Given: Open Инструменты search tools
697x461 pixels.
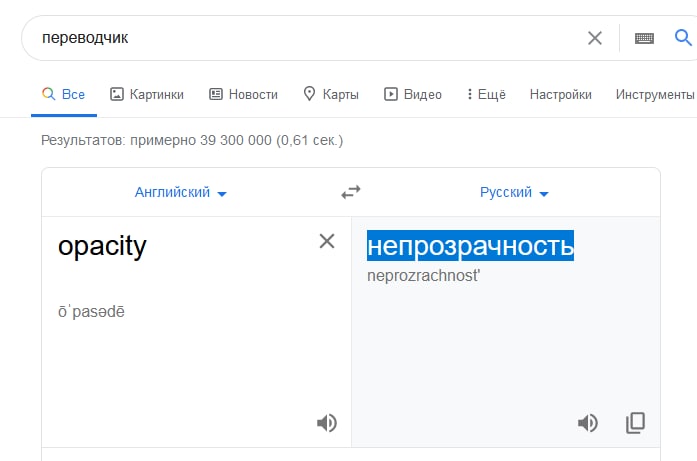Looking at the screenshot, I should pos(655,95).
